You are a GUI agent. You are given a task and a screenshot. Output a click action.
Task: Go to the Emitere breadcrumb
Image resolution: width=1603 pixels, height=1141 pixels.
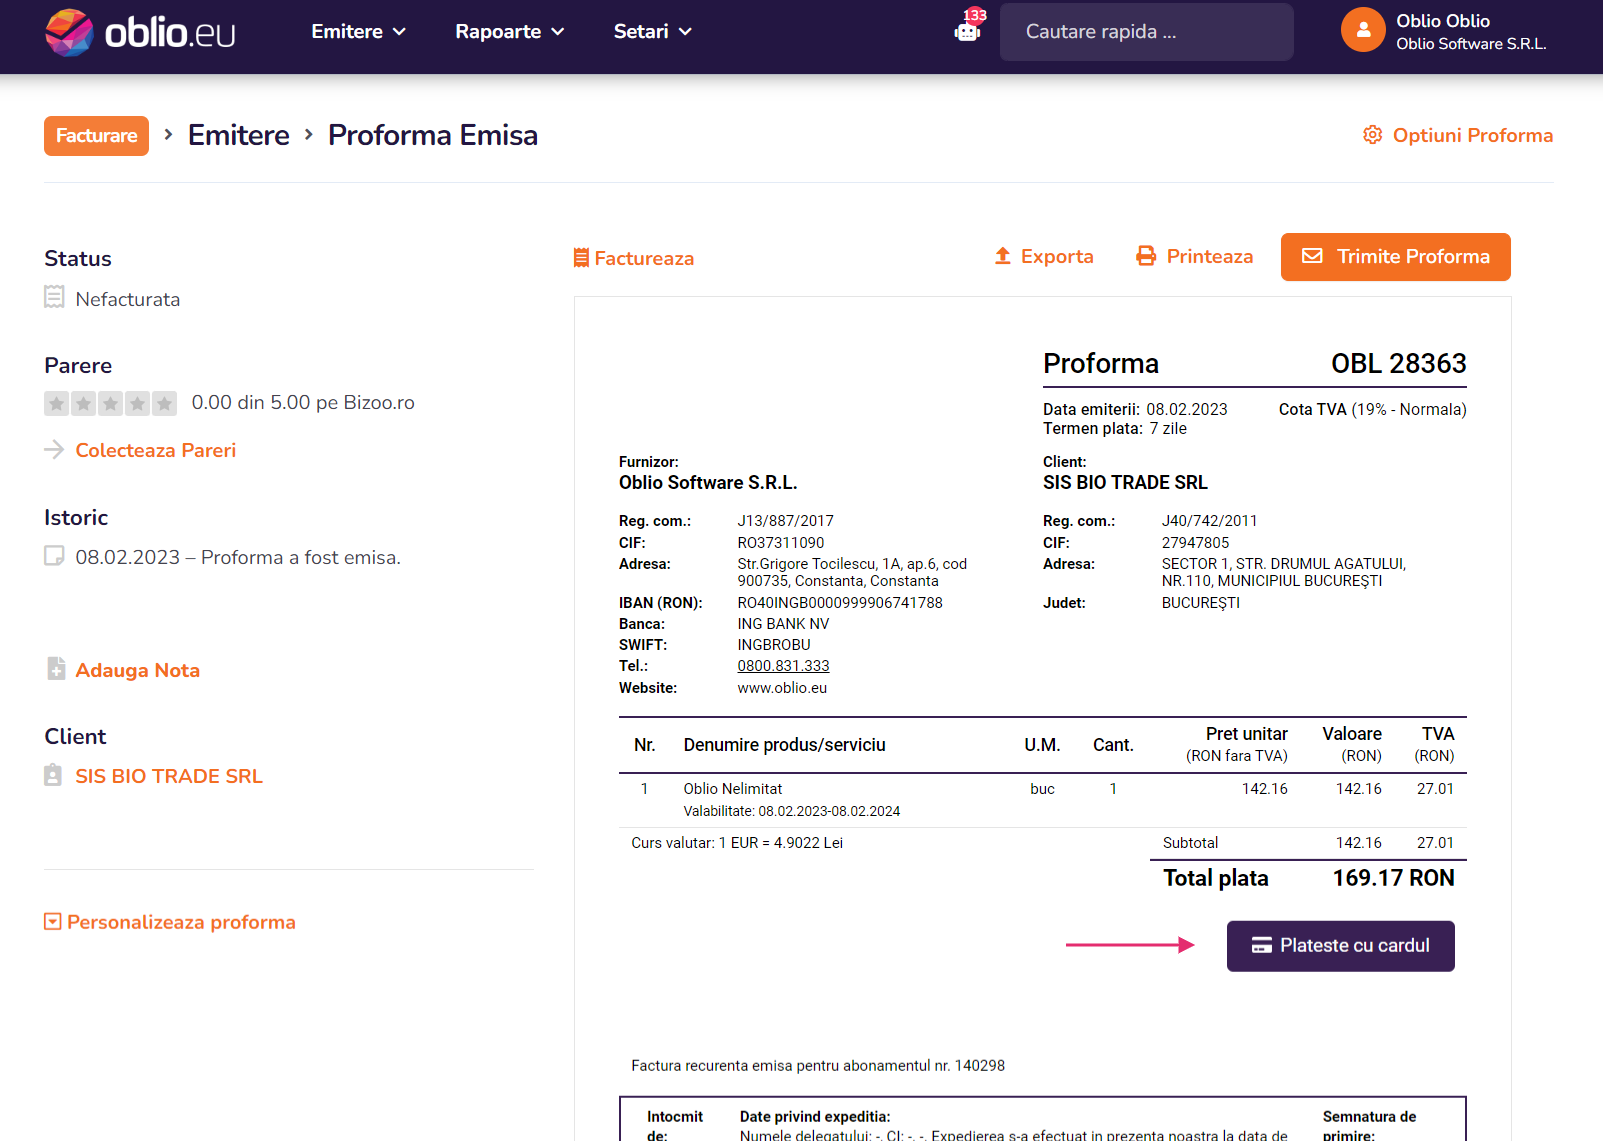[239, 135]
